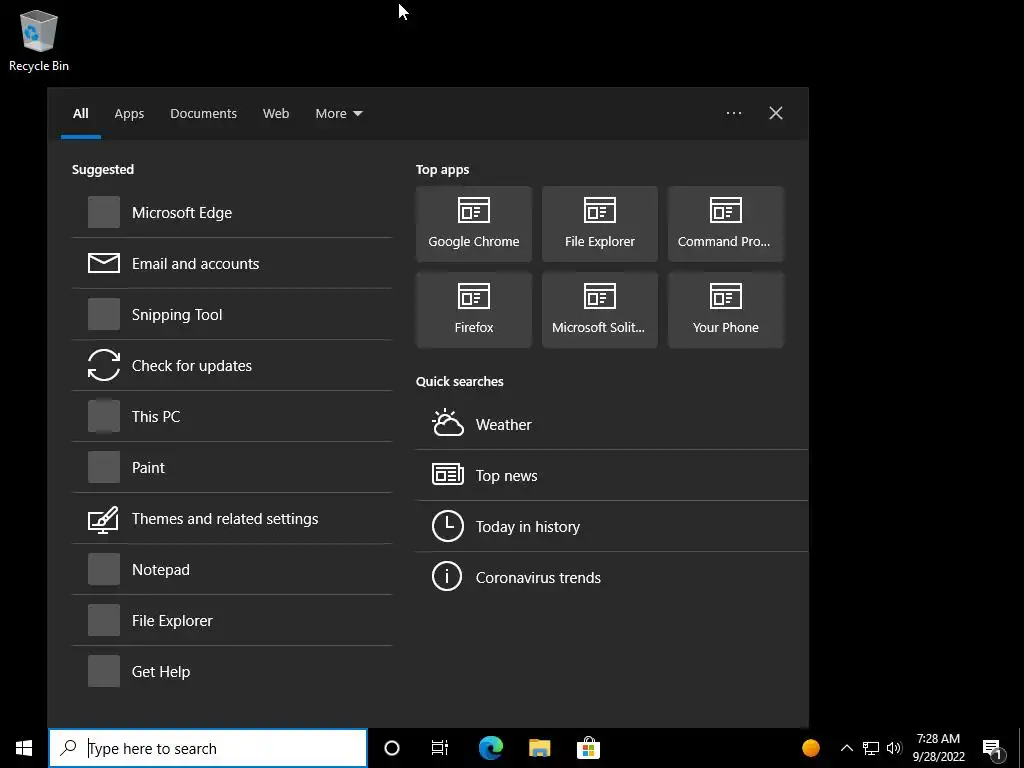Open Command Prompt top app tile
Screen dimensions: 1024x768
[726, 224]
